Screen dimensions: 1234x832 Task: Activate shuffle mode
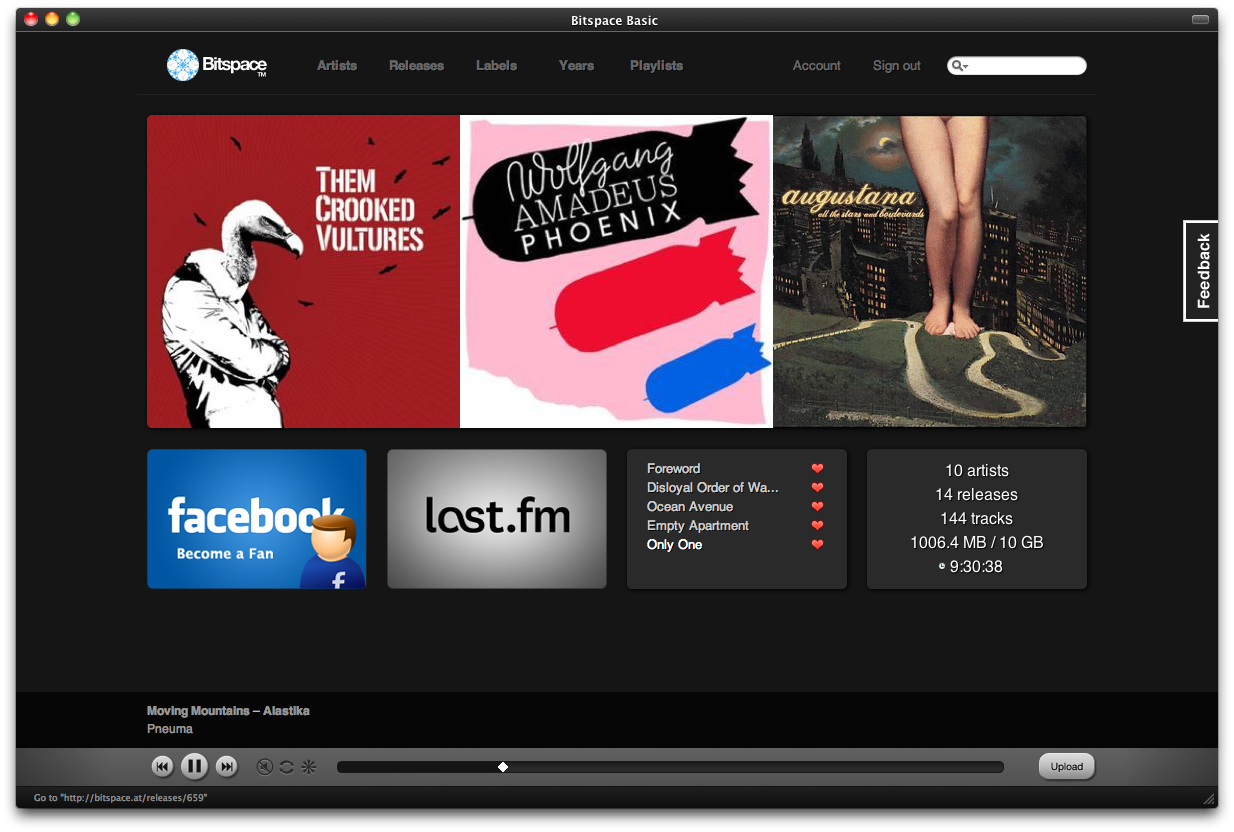click(x=308, y=766)
